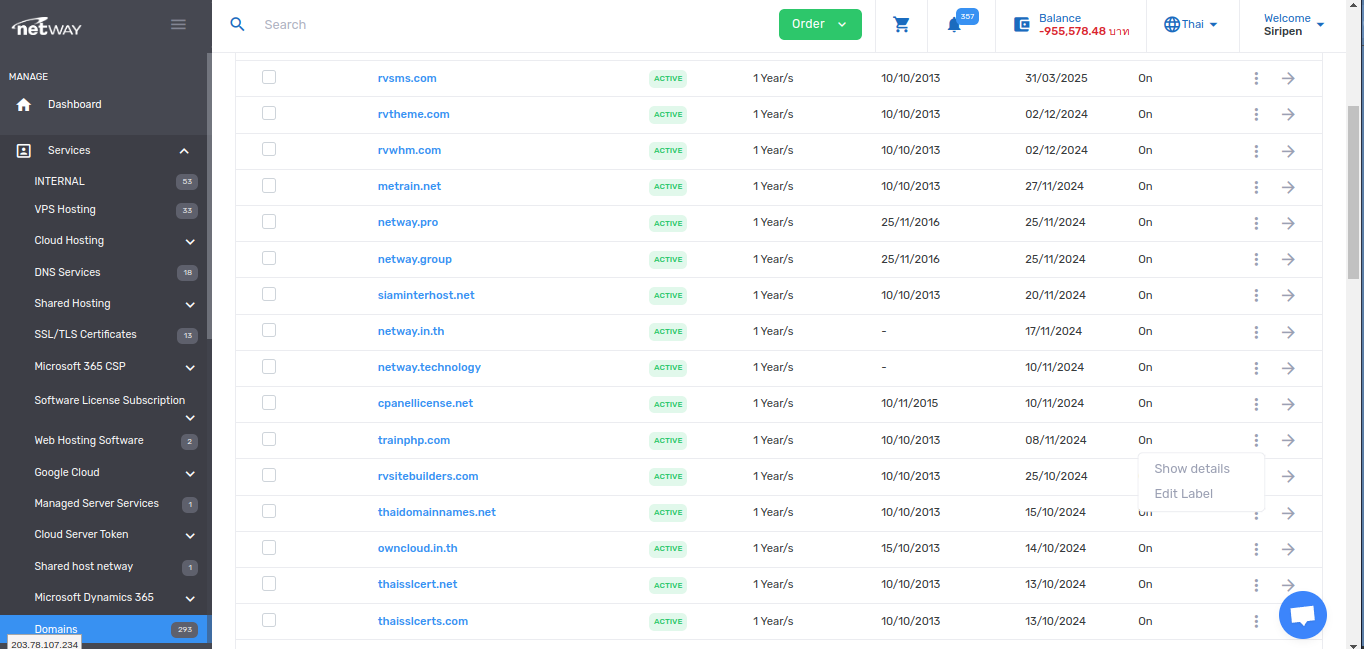1364x649 pixels.
Task: Open the cpanellicense.net domain link
Action: (x=425, y=403)
